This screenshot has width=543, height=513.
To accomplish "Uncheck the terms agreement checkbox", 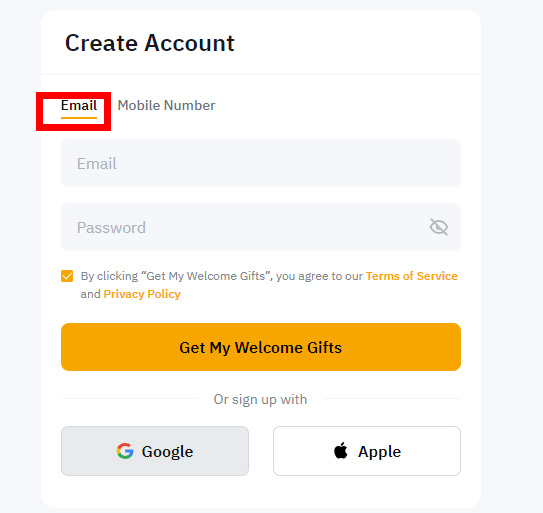I will click(x=67, y=276).
